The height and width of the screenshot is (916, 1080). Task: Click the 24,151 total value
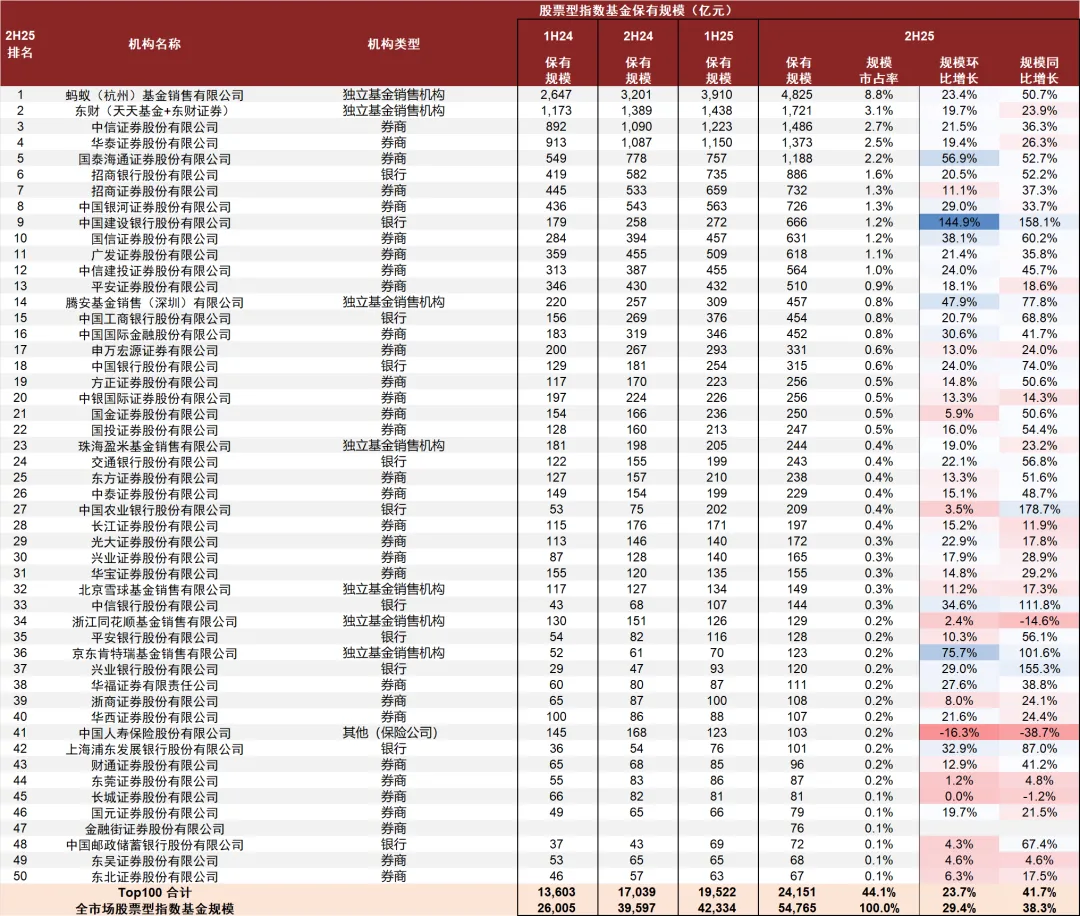coord(797,893)
